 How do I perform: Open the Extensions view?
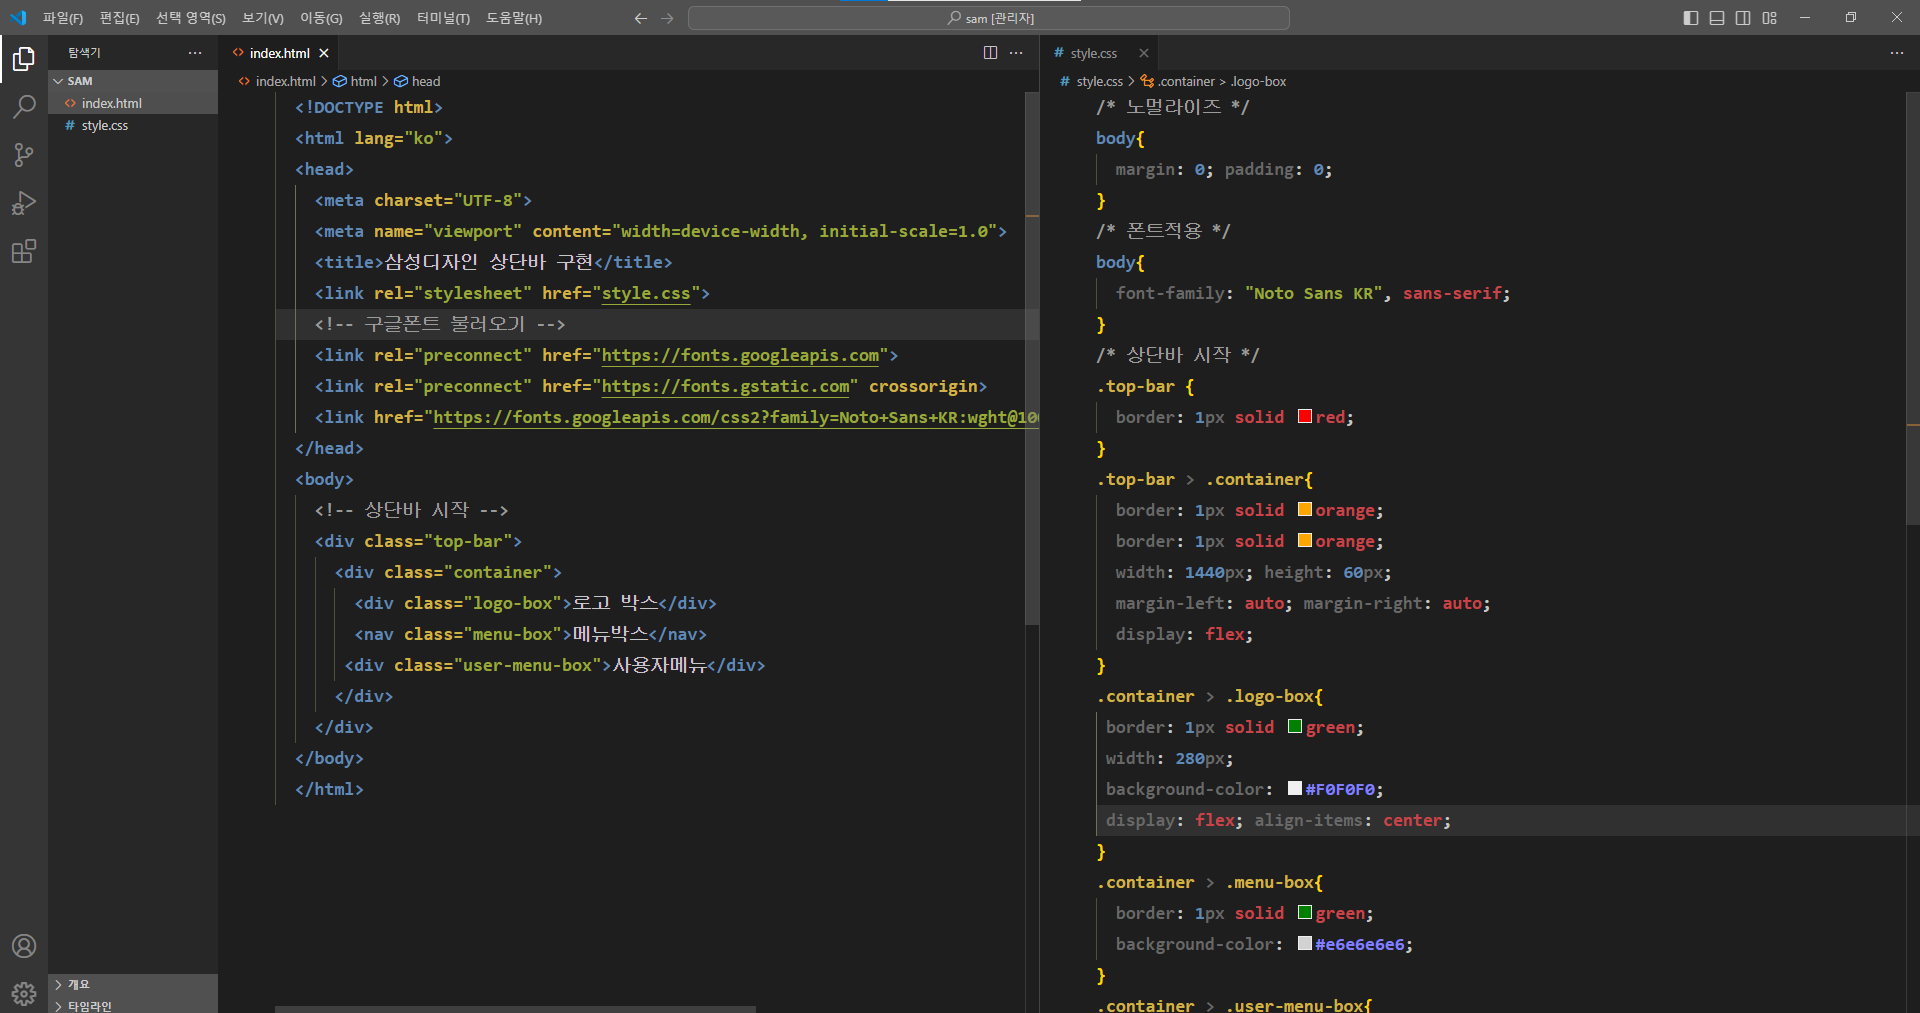tap(24, 251)
